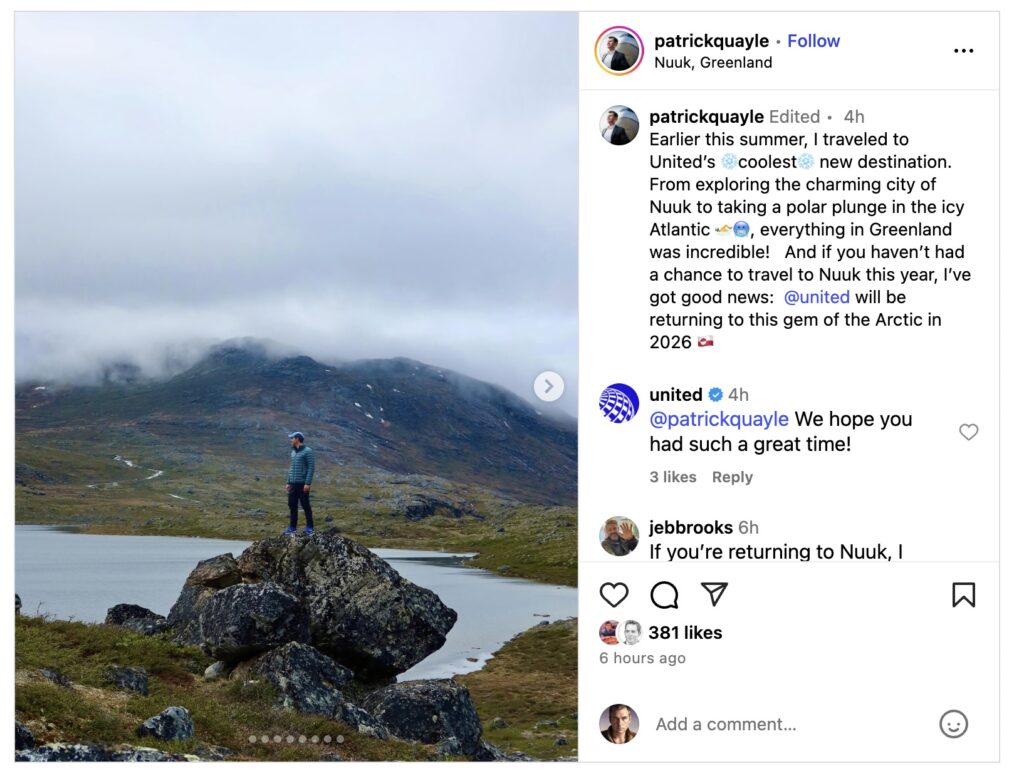The height and width of the screenshot is (776, 1024).
Task: Show 3 likes on united comment
Action: 672,477
